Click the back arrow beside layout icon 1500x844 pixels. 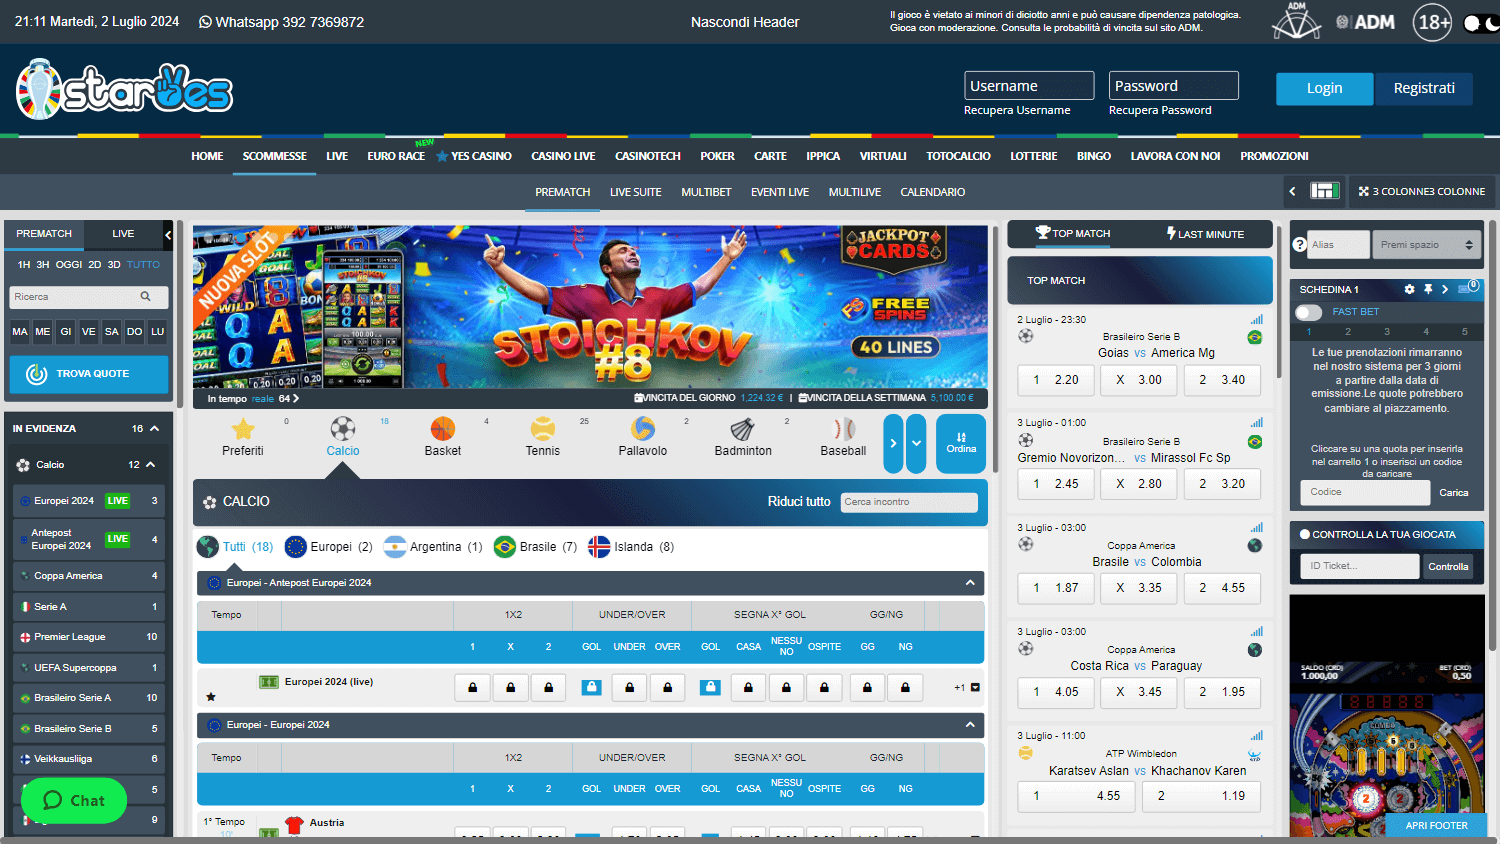[x=1292, y=191]
